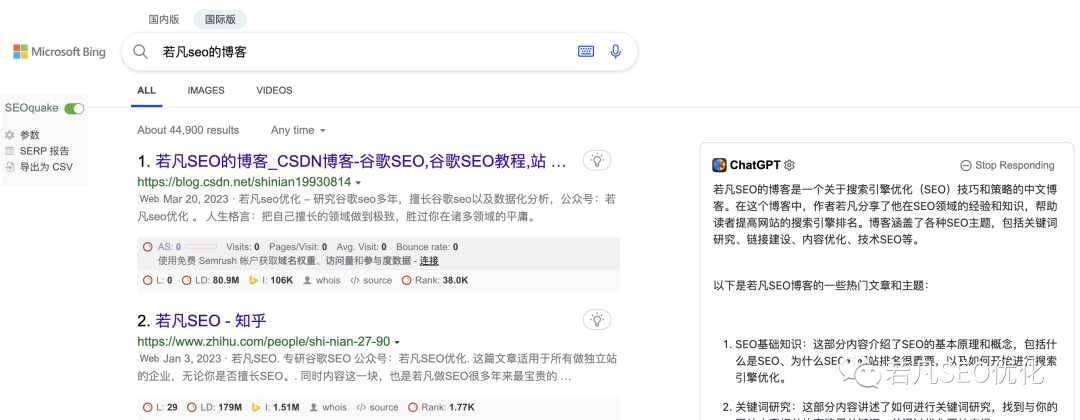Screen dimensions: 1080x420
Task: Open the on-screen keyboard icon
Action: tap(586, 51)
